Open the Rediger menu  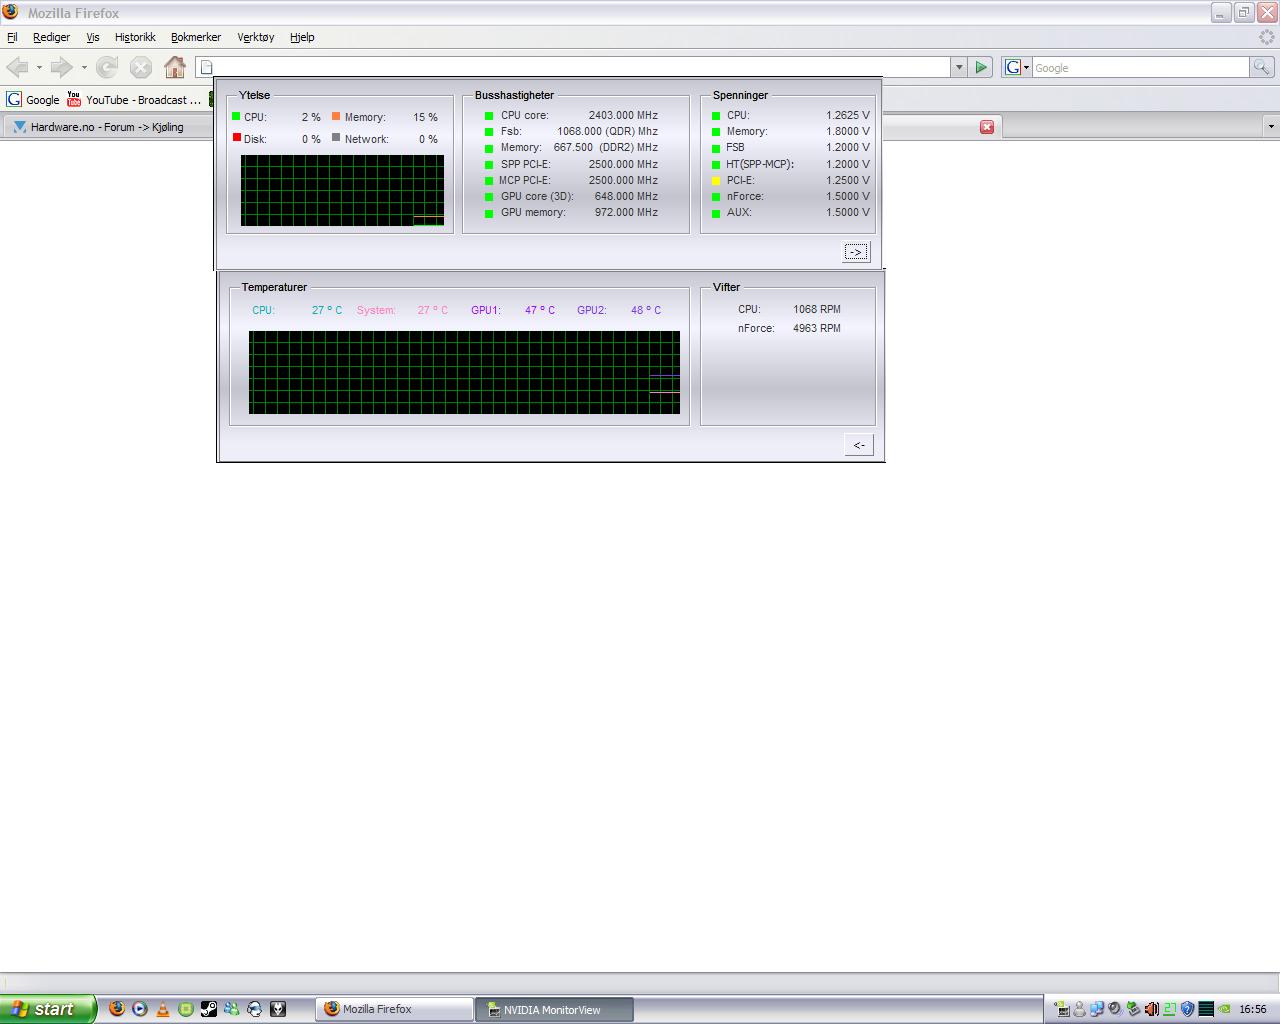pos(51,37)
